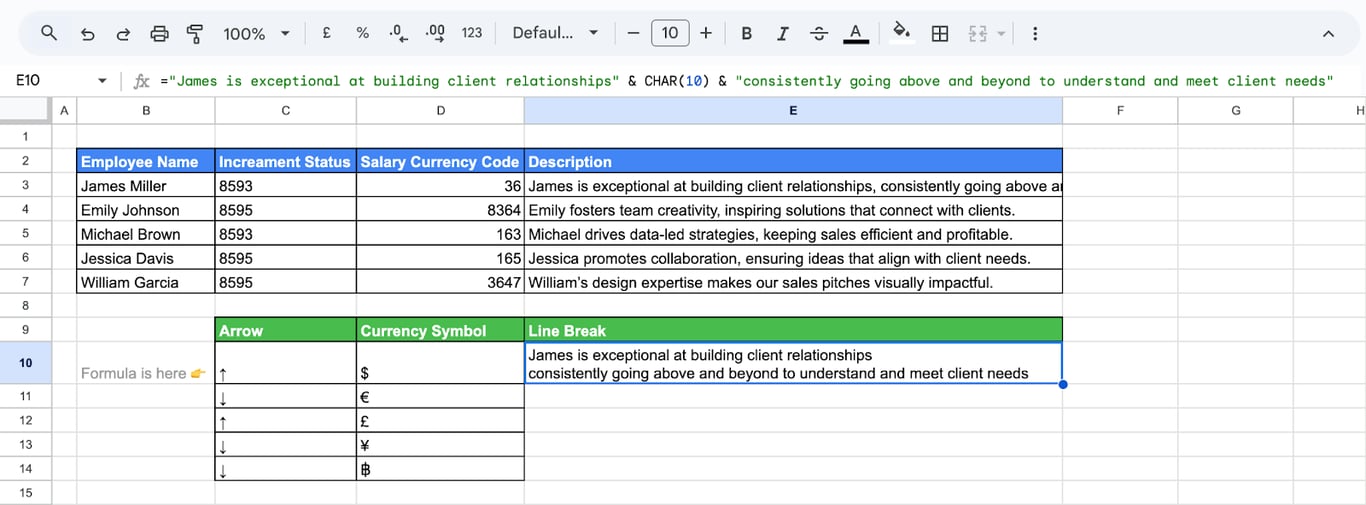Select the cell containing 8364
The image size is (1366, 505).
click(440, 209)
